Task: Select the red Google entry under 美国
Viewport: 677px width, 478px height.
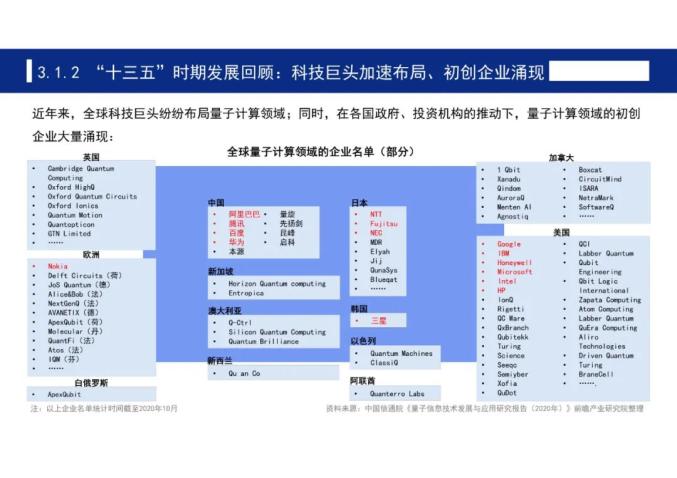Action: coord(509,244)
